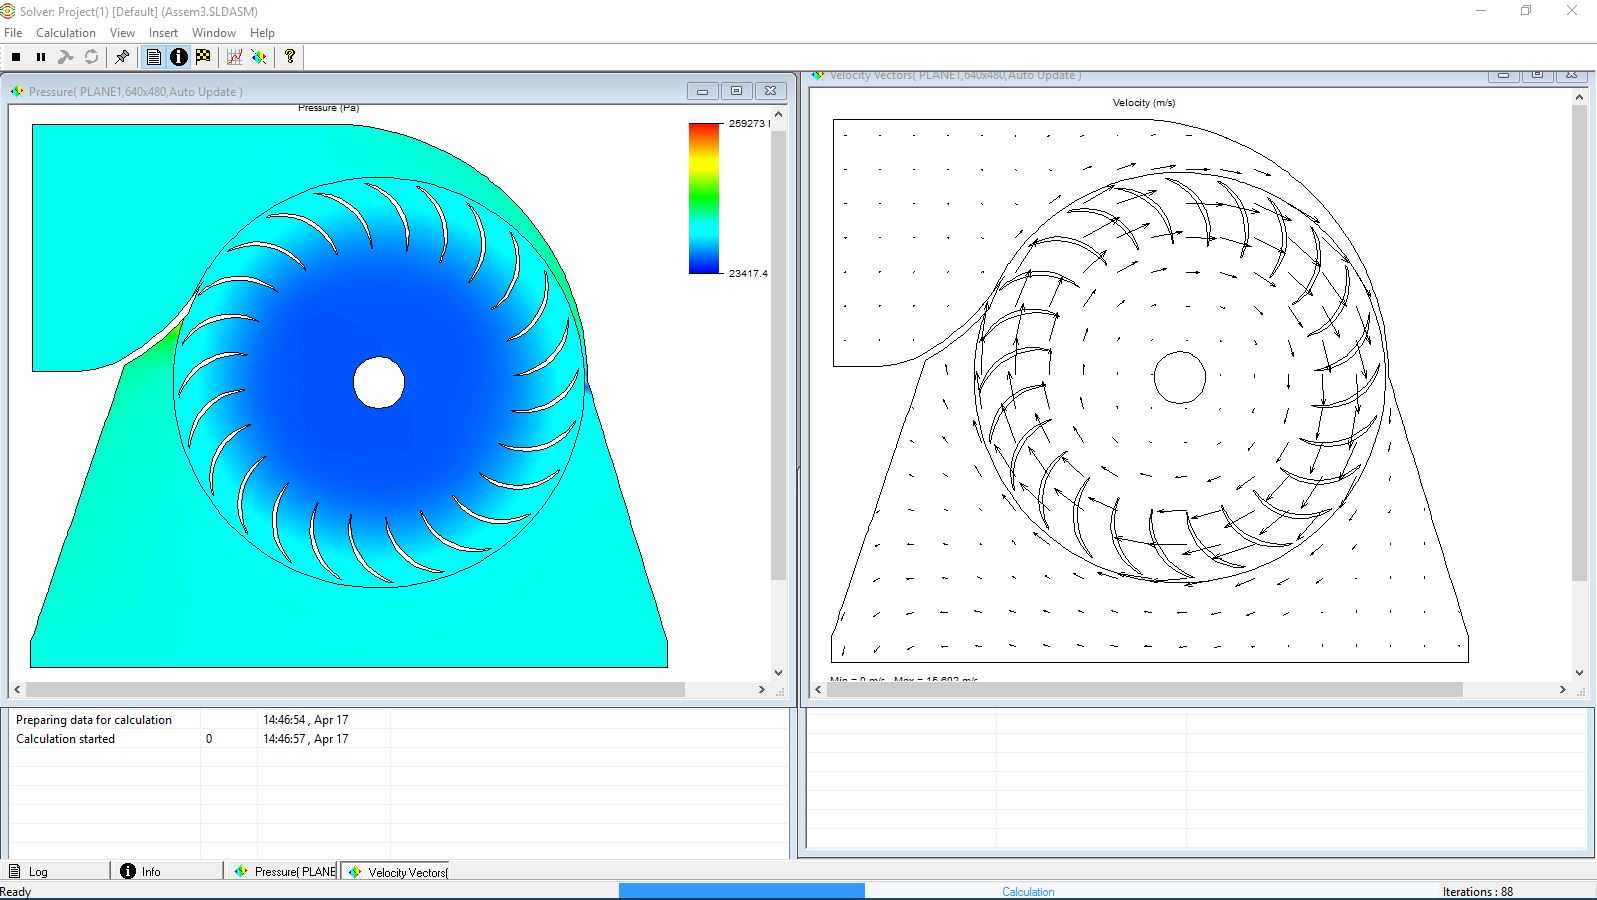Click the Solver application icon in title bar
The image size is (1597, 900).
pos(8,11)
